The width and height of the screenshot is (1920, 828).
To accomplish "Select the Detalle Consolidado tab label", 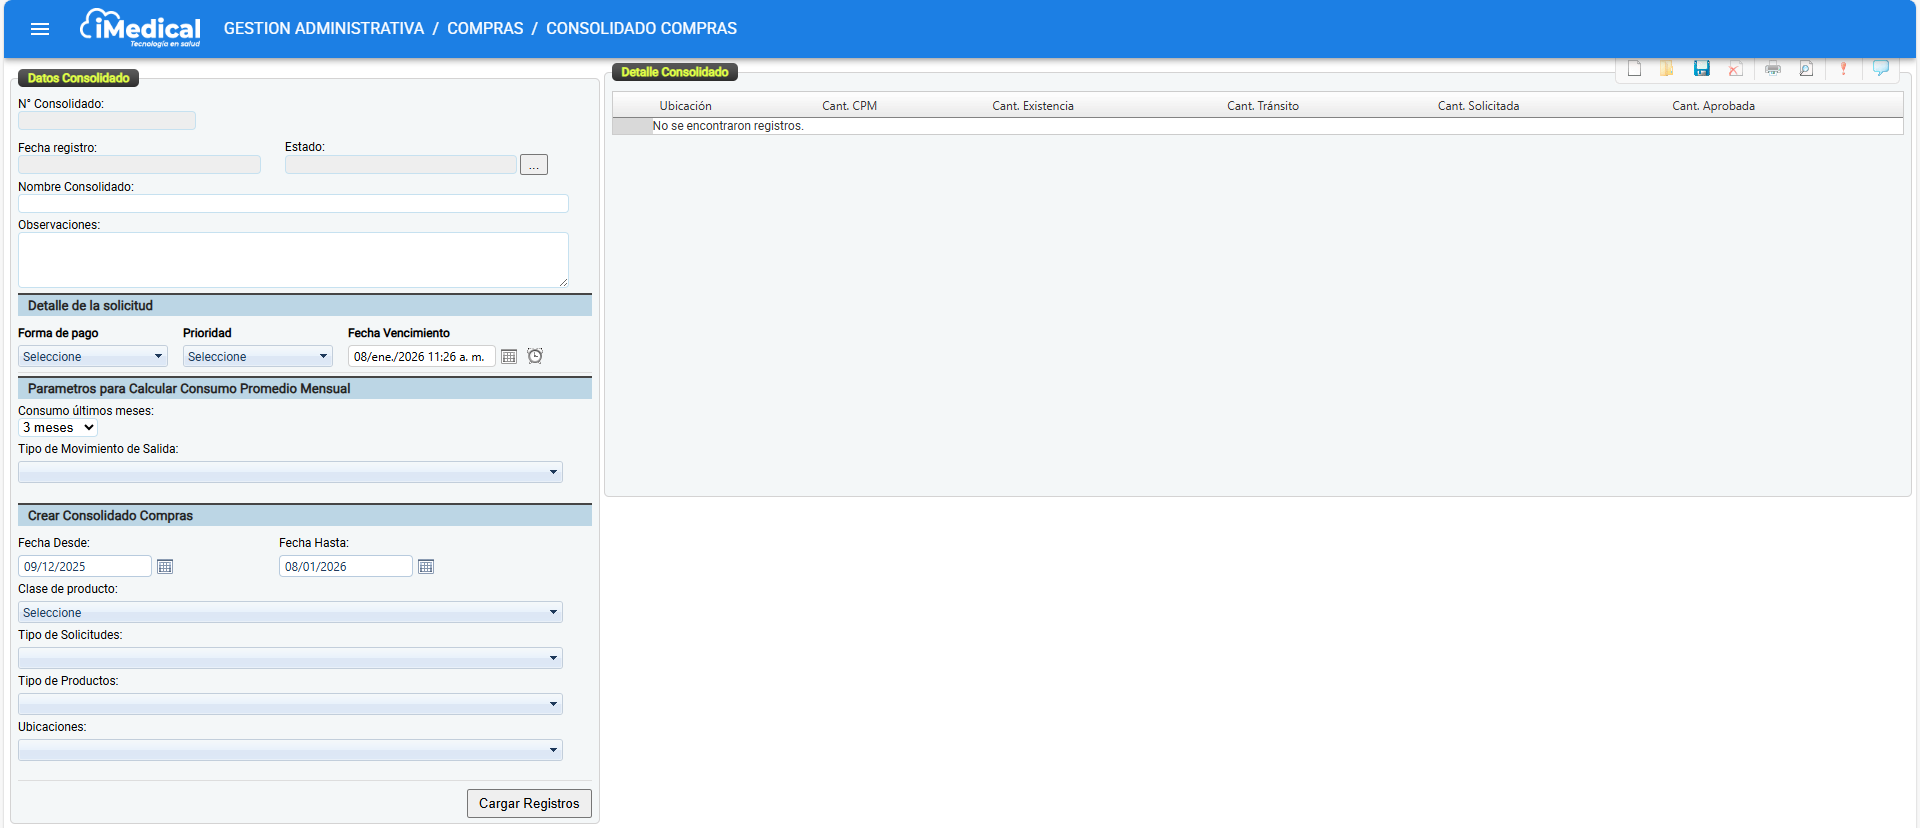I will pyautogui.click(x=675, y=72).
